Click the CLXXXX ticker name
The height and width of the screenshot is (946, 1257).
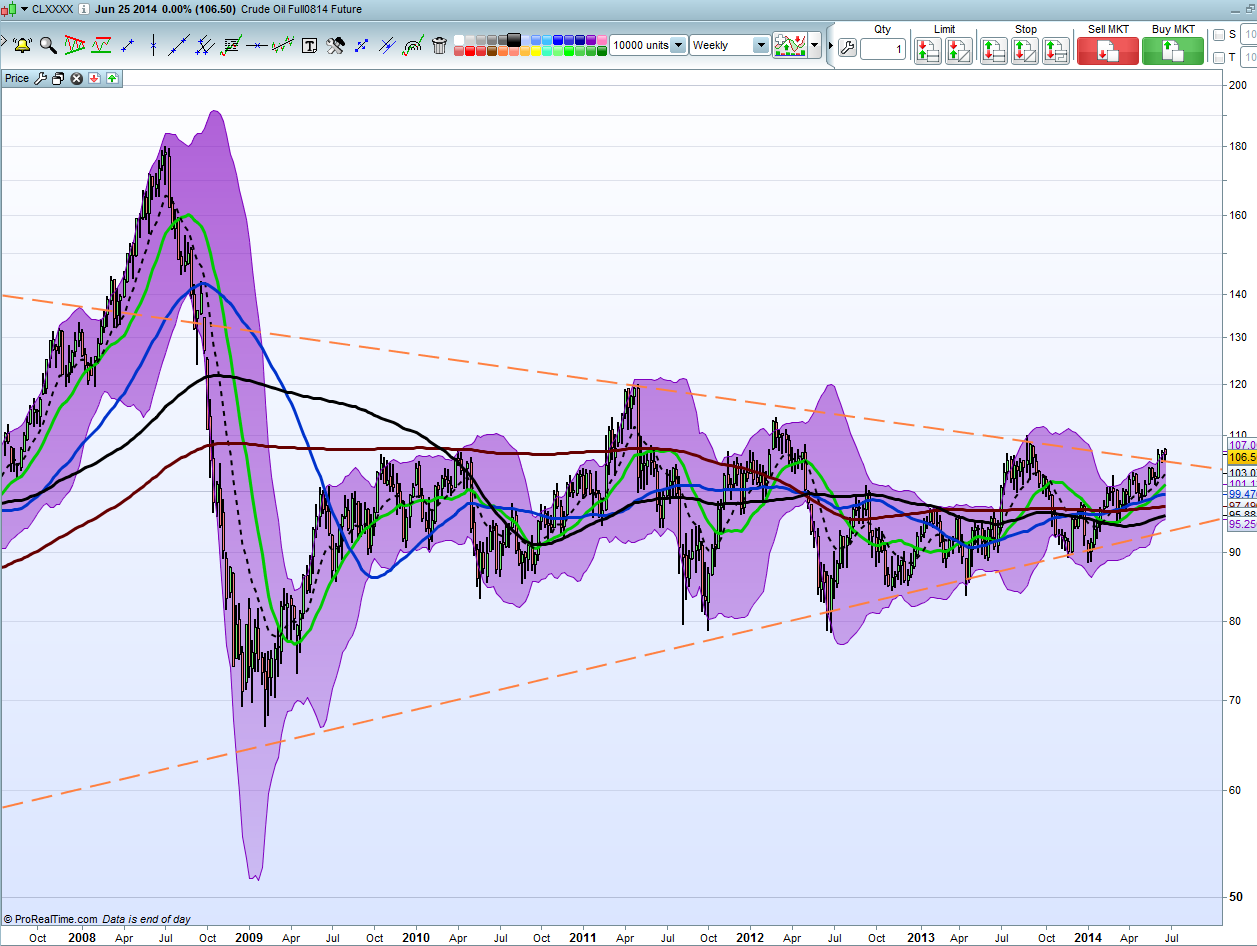[x=53, y=9]
